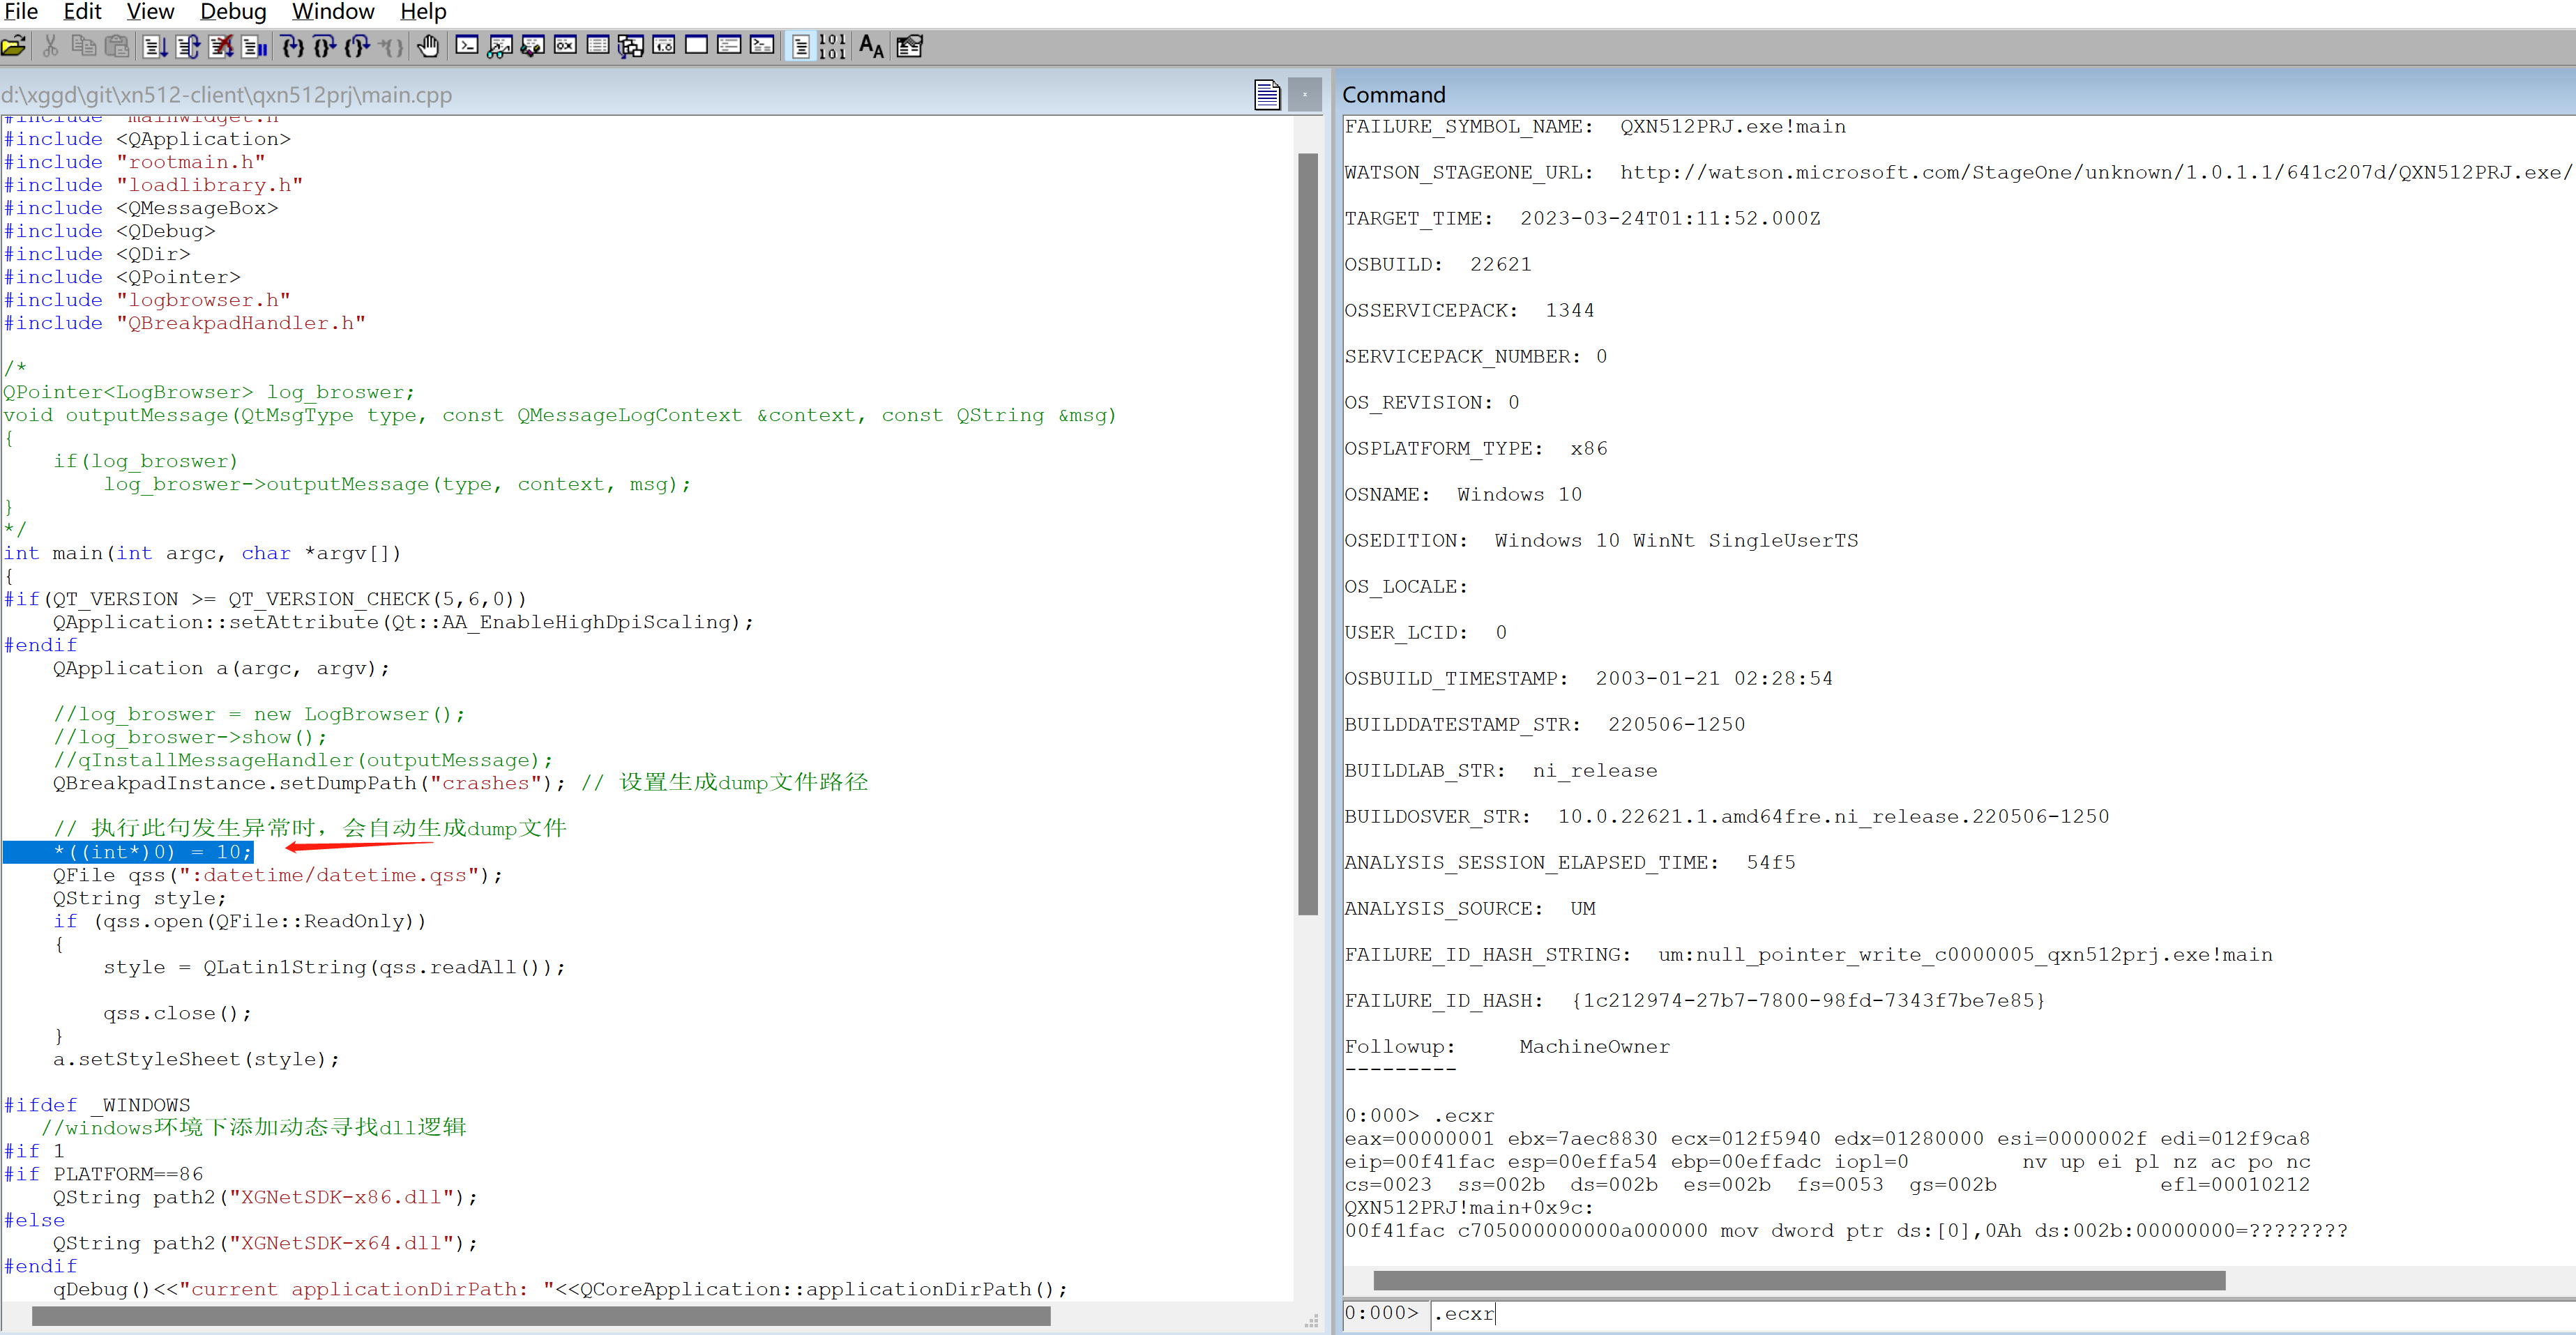
Task: Open the View menu
Action: pos(150,12)
